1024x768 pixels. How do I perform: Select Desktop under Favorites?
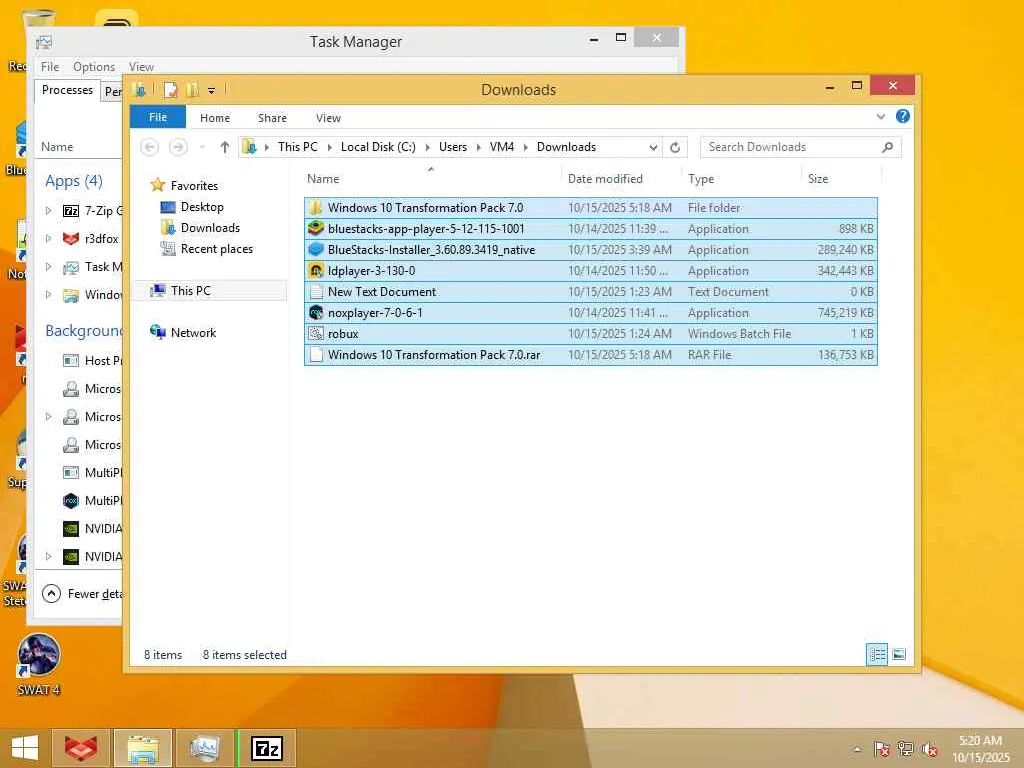click(202, 207)
